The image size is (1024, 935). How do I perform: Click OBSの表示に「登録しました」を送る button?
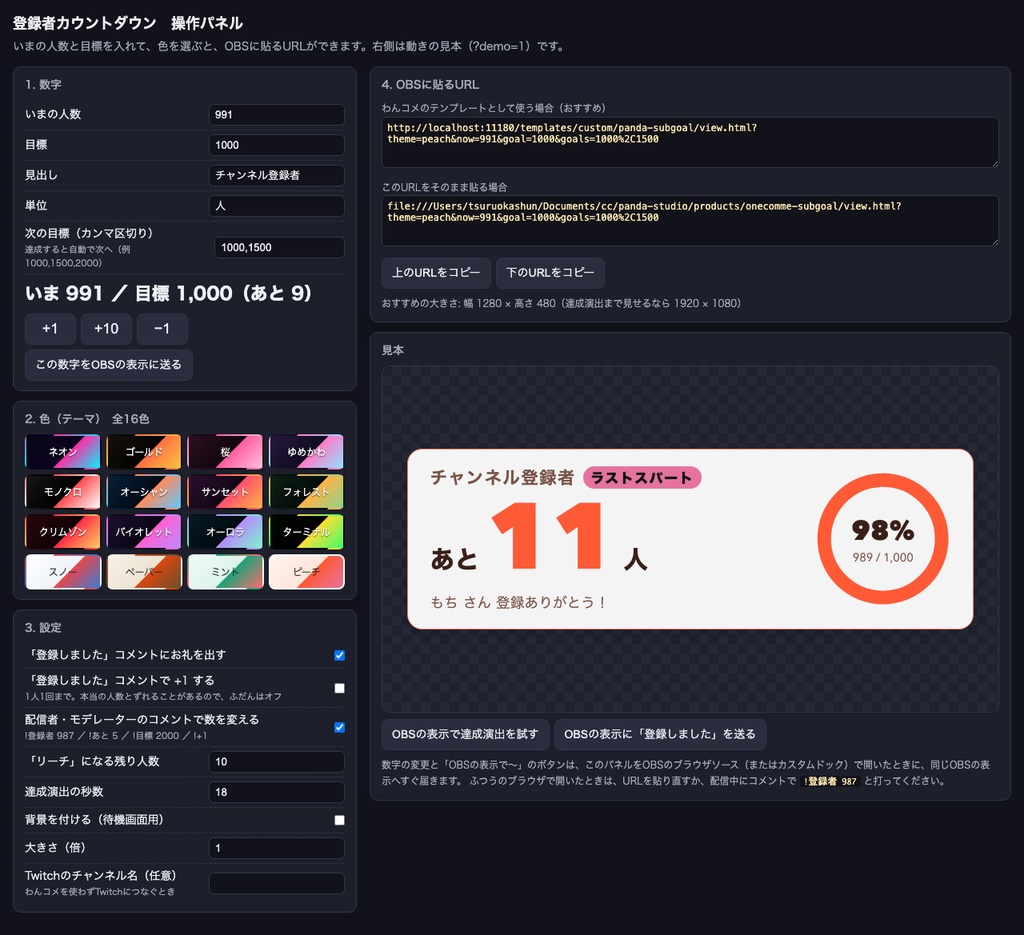[x=660, y=734]
